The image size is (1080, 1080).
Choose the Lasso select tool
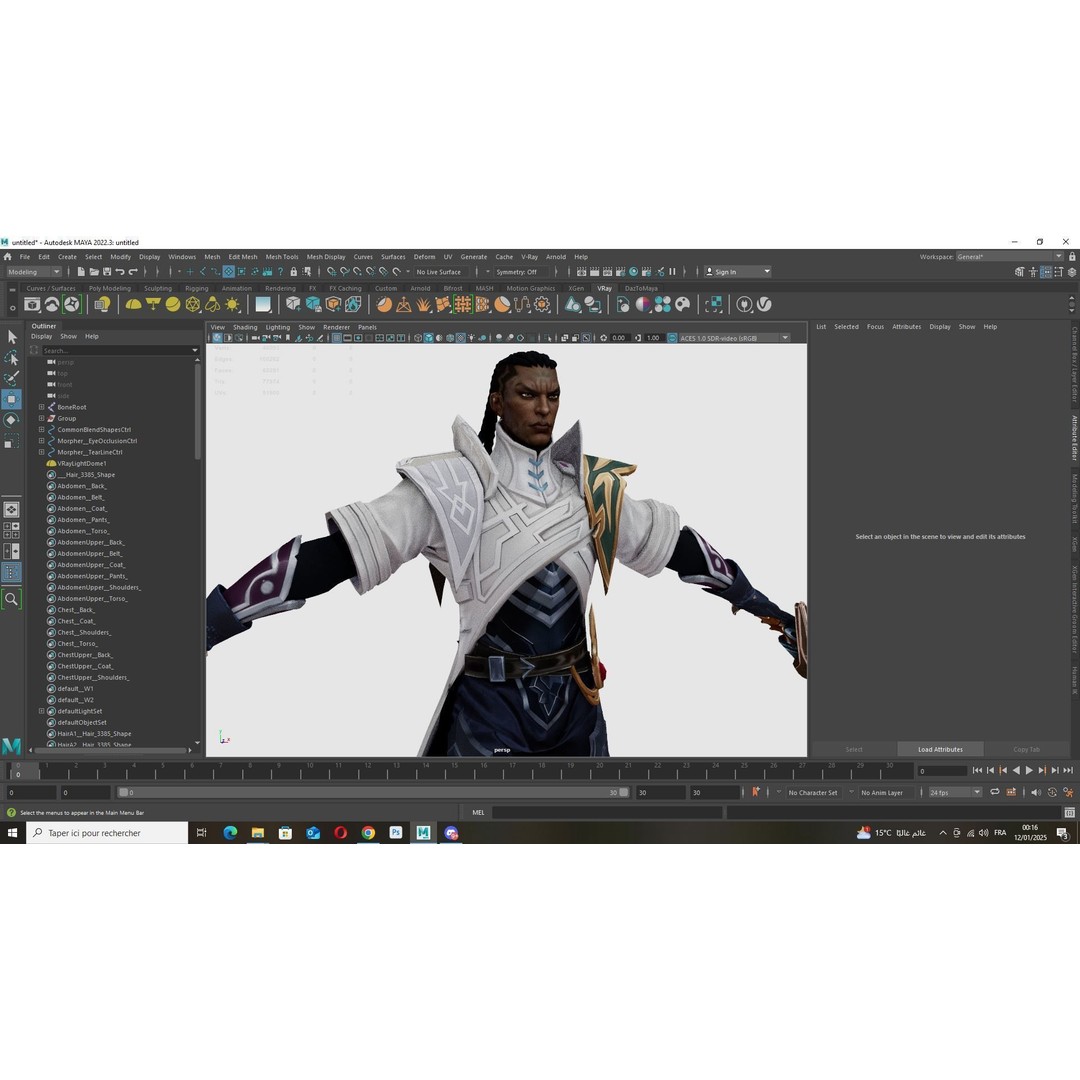12,357
